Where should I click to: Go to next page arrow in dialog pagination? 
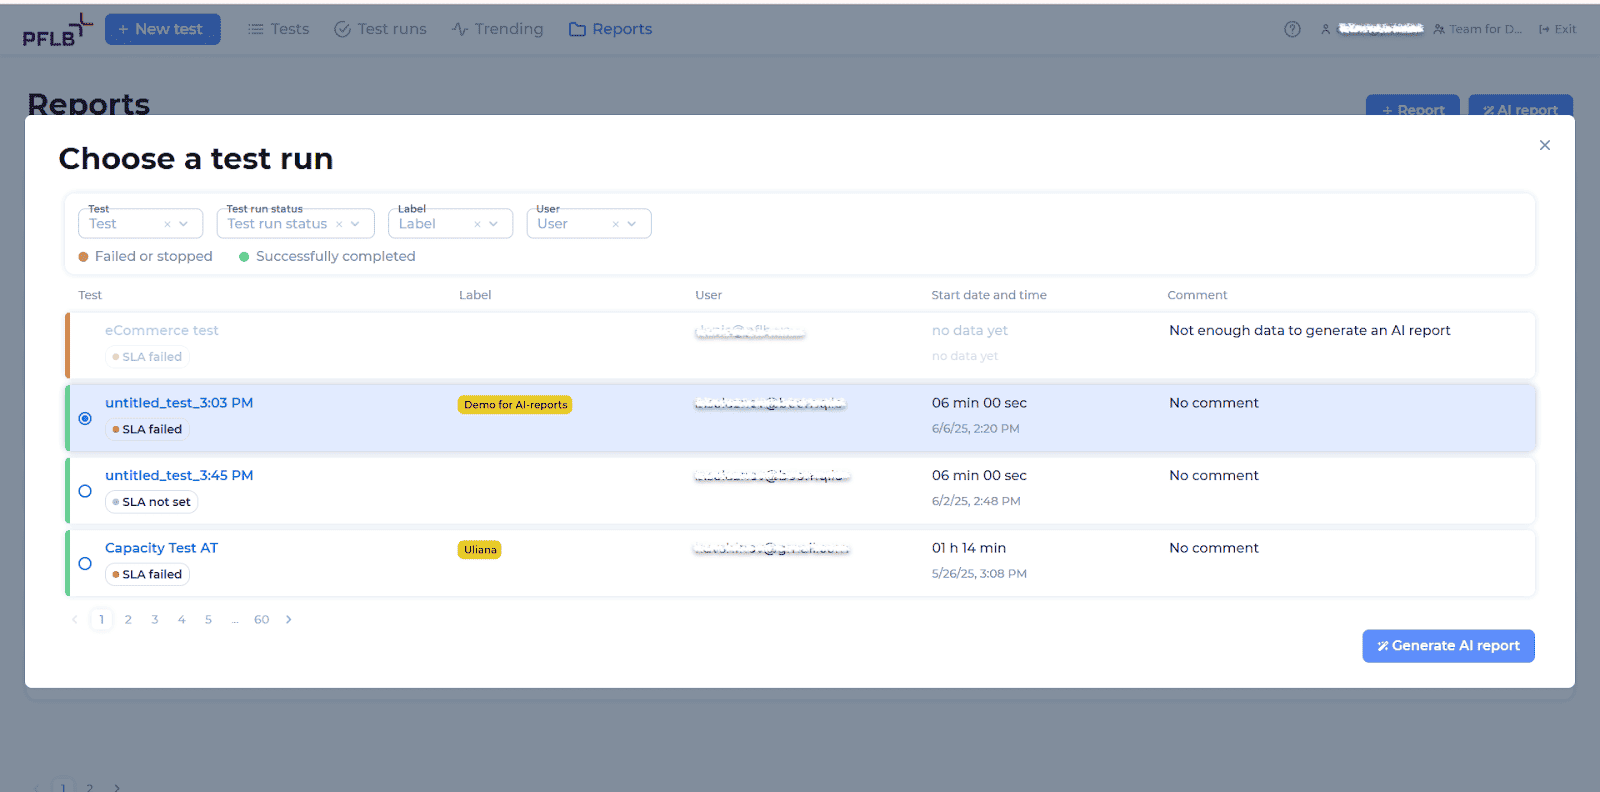coord(289,620)
